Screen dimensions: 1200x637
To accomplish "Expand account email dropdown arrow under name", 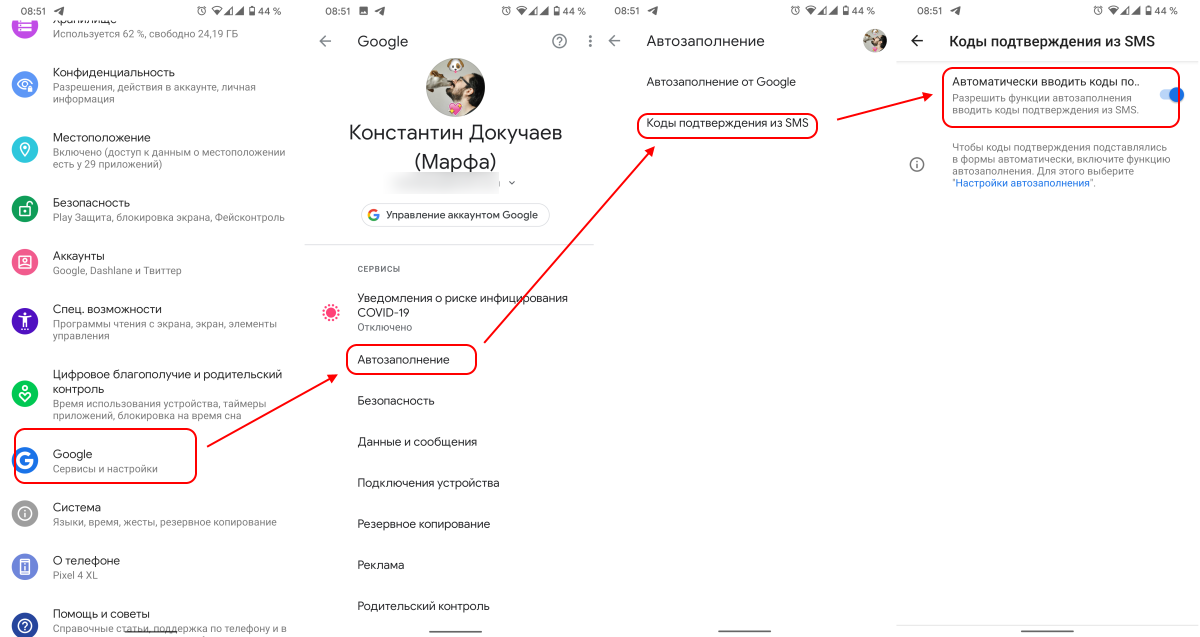I will click(x=512, y=183).
